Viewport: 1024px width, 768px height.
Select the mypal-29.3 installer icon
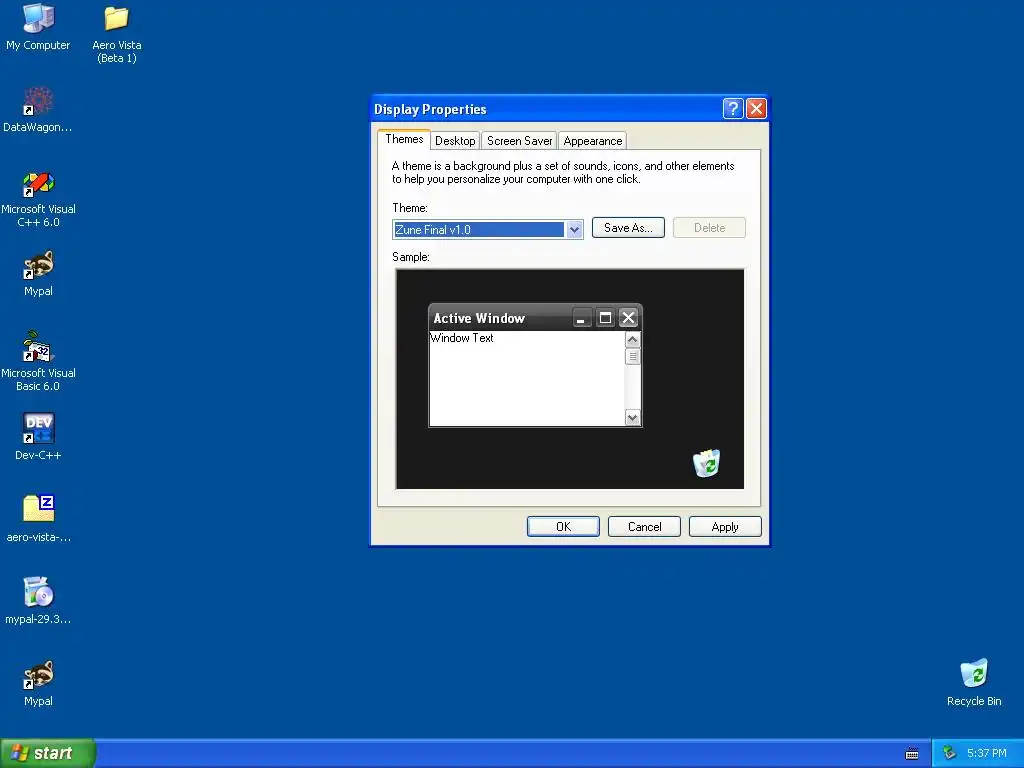(38, 601)
